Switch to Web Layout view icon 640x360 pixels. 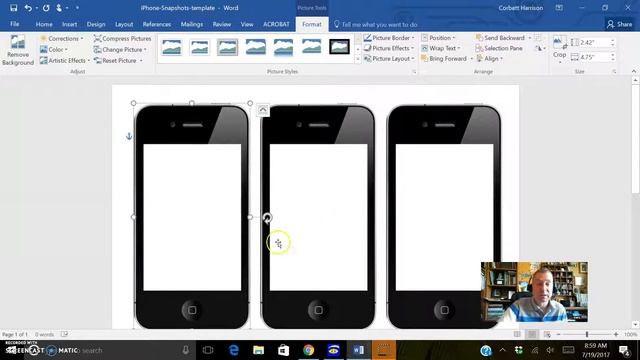[x=547, y=334]
